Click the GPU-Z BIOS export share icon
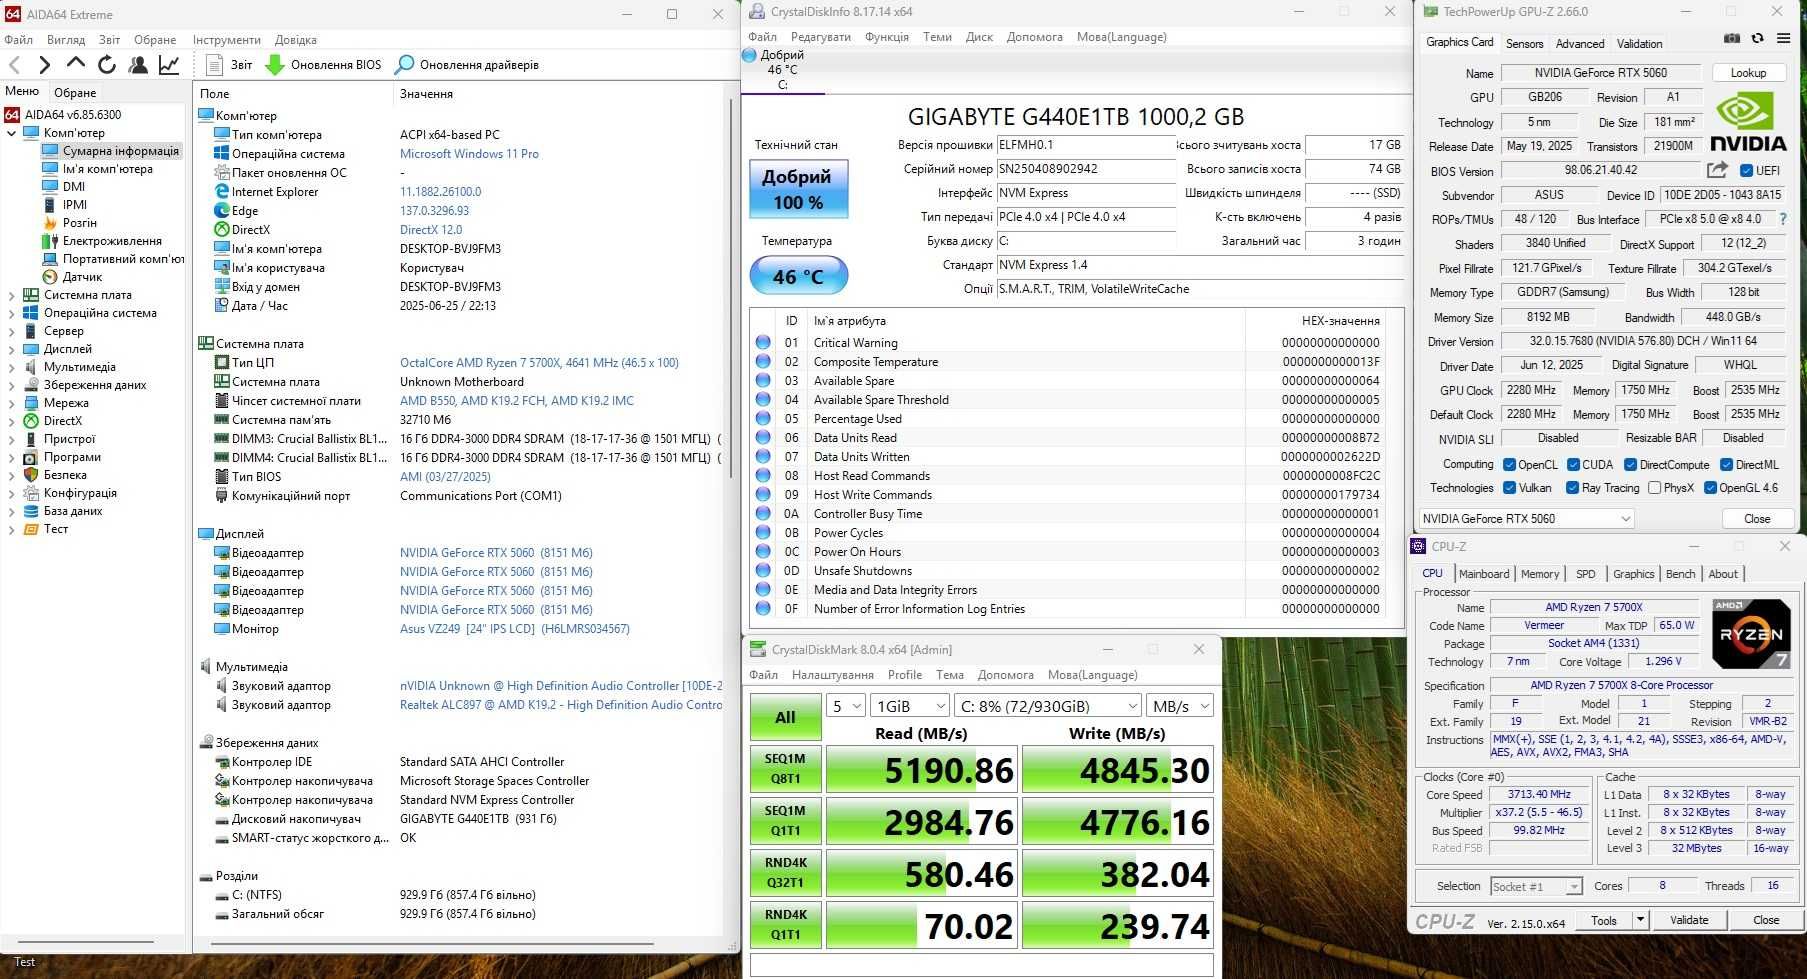Image resolution: width=1807 pixels, height=979 pixels. [1717, 170]
